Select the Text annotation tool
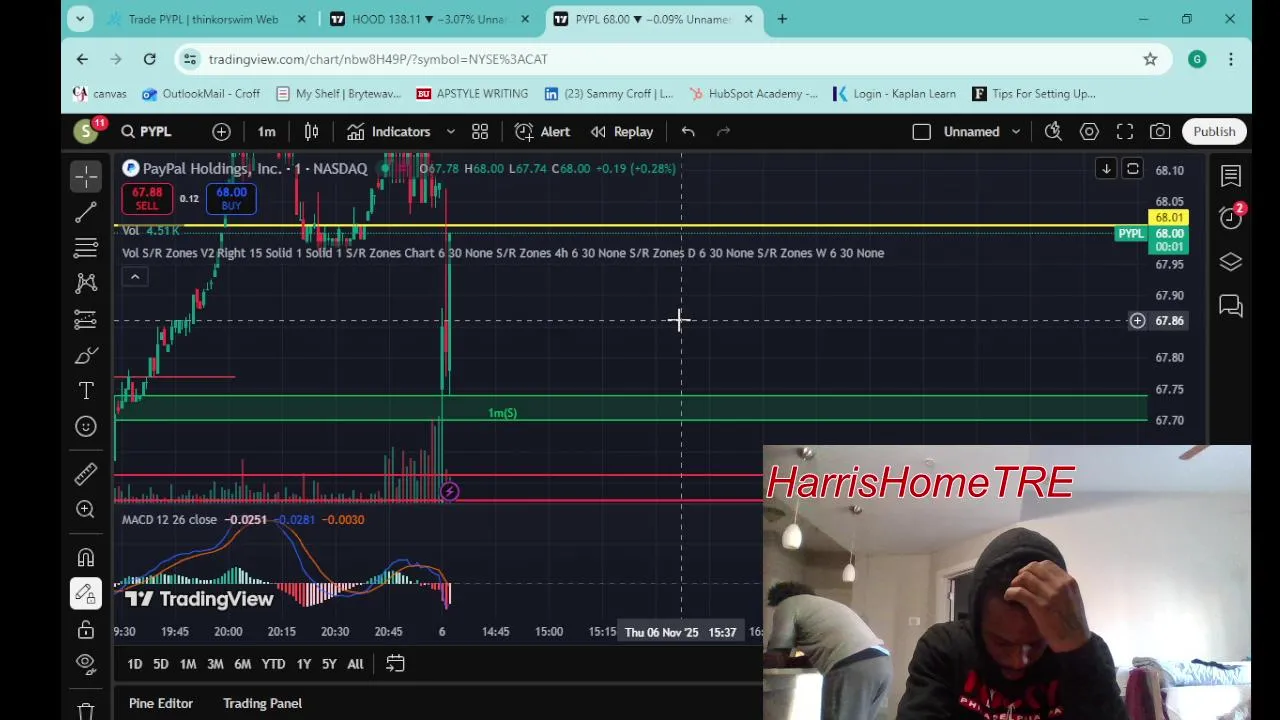This screenshot has height=720, width=1280. pos(86,391)
